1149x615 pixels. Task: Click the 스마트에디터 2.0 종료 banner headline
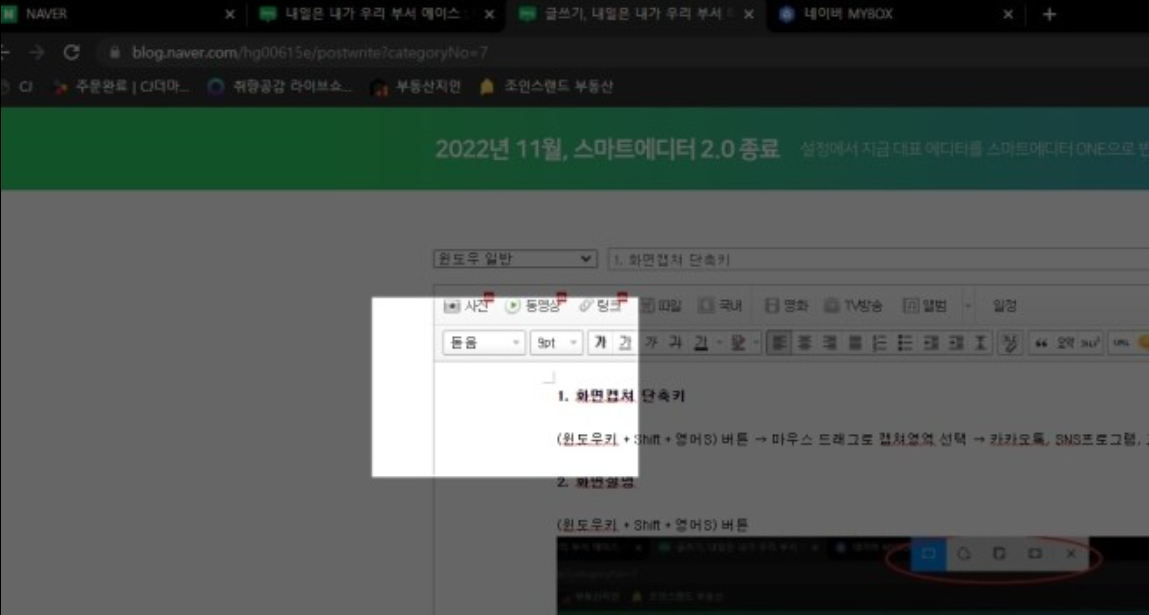[606, 149]
